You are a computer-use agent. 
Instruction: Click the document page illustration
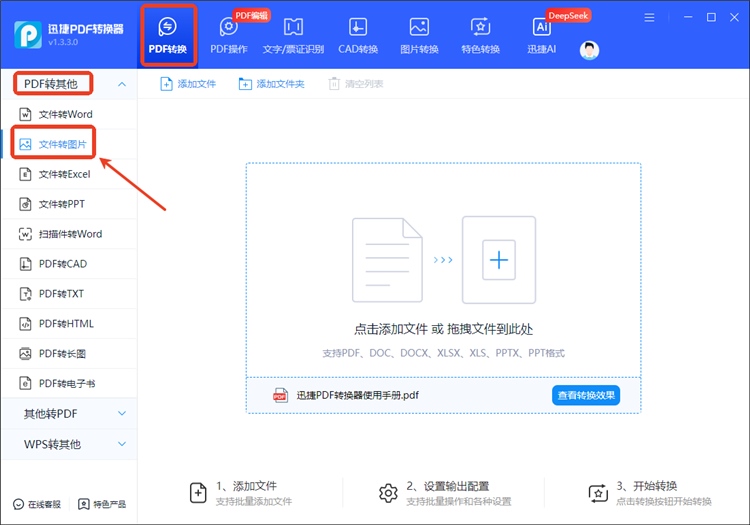click(x=387, y=260)
